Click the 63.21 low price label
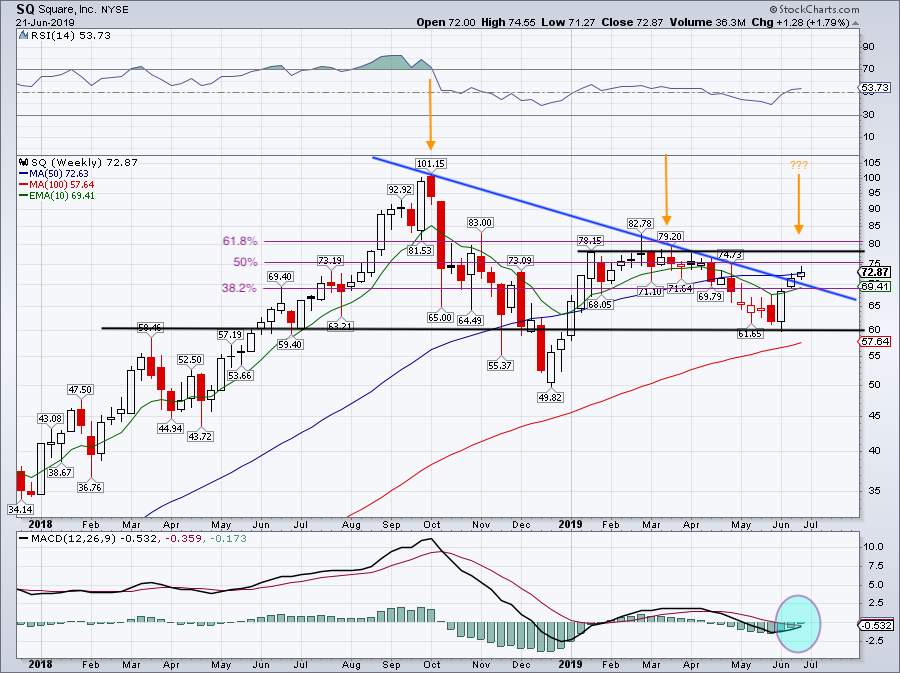 (x=340, y=326)
